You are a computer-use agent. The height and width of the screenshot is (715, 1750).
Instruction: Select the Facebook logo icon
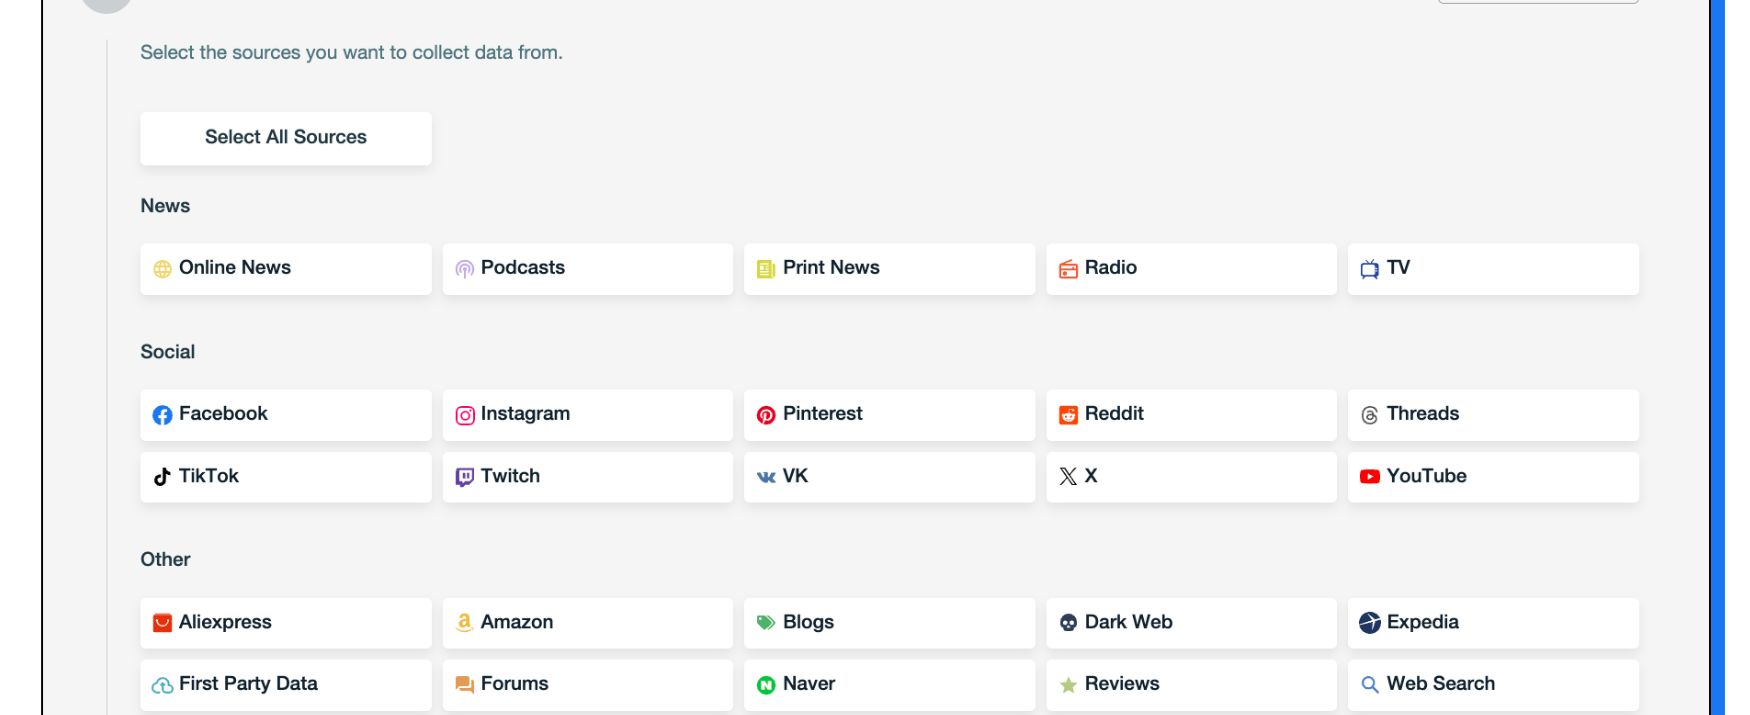(x=162, y=415)
